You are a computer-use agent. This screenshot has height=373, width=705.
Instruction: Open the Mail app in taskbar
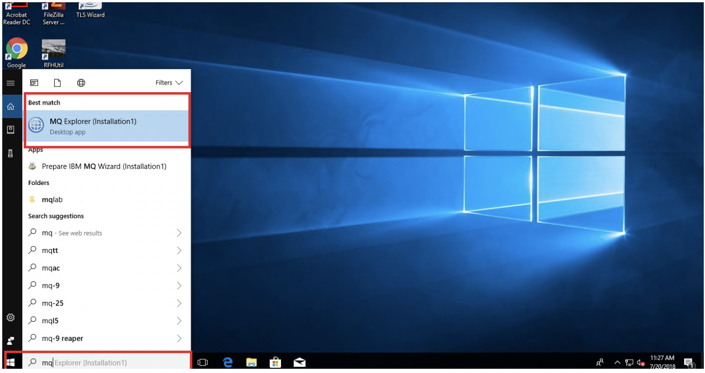point(299,362)
